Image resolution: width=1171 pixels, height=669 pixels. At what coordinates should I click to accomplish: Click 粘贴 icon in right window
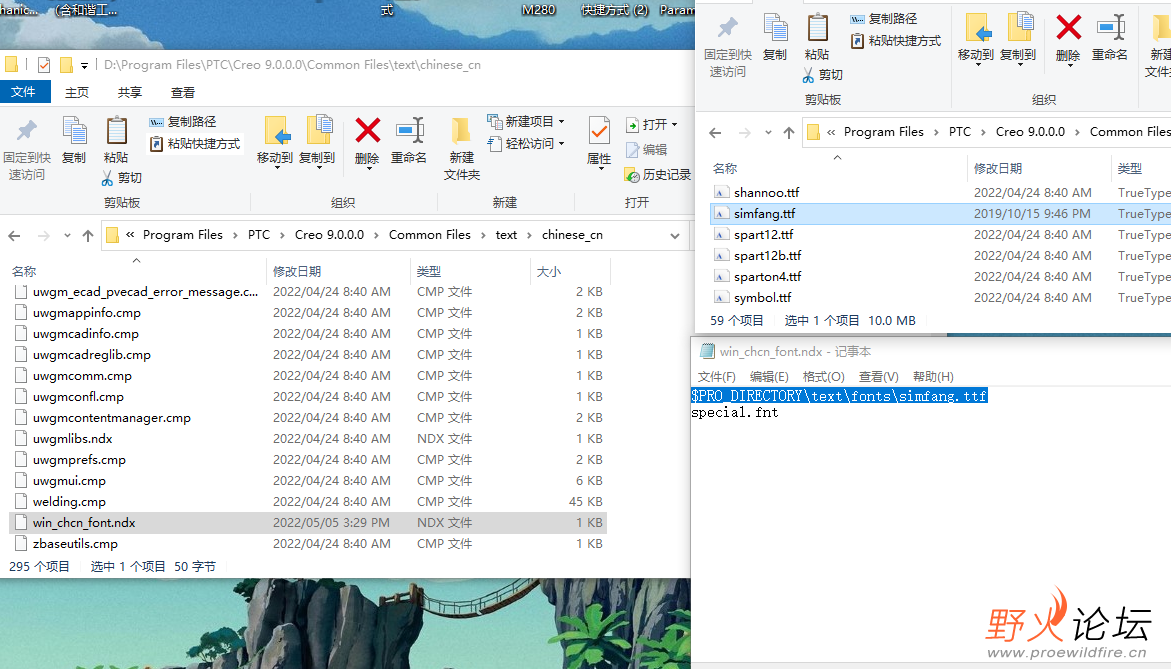[x=817, y=28]
